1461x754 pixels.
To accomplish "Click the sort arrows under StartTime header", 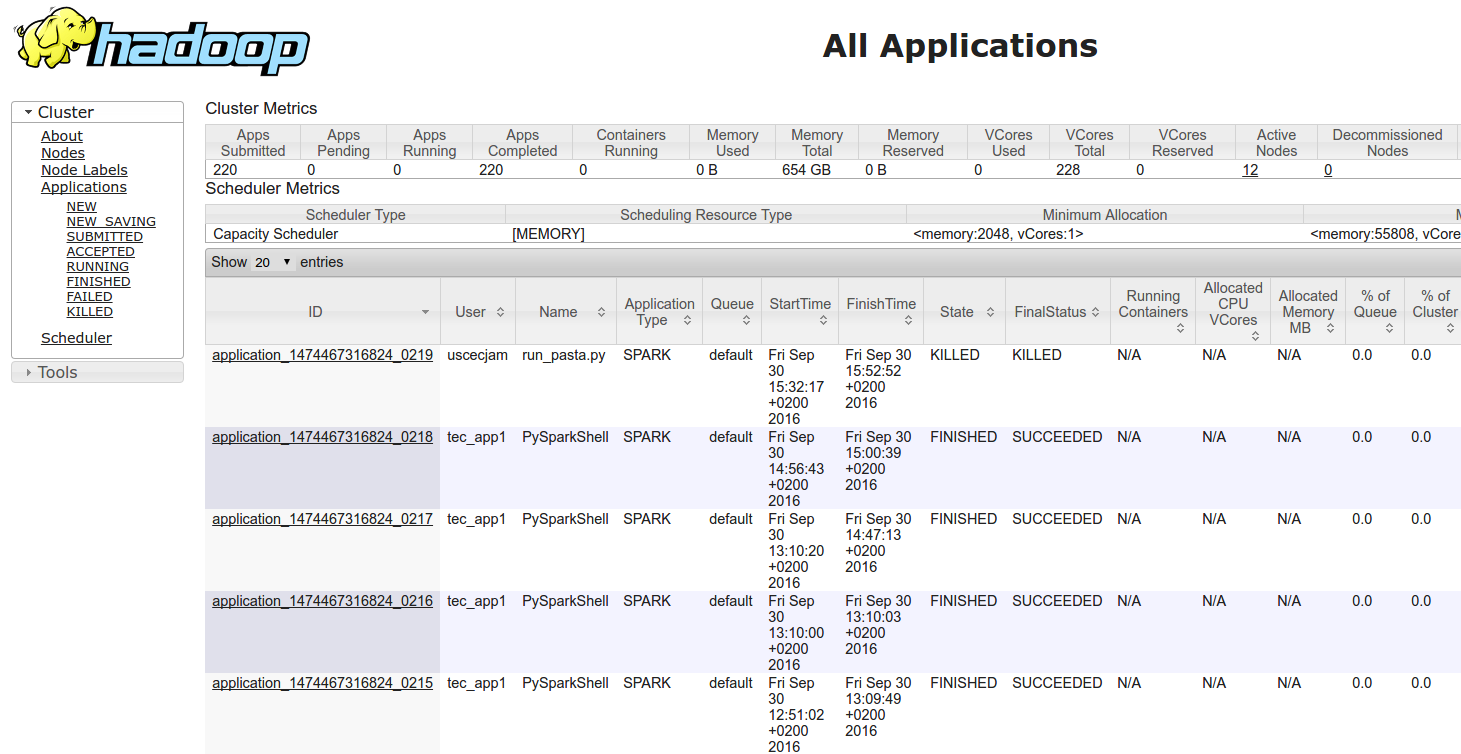I will [x=823, y=320].
